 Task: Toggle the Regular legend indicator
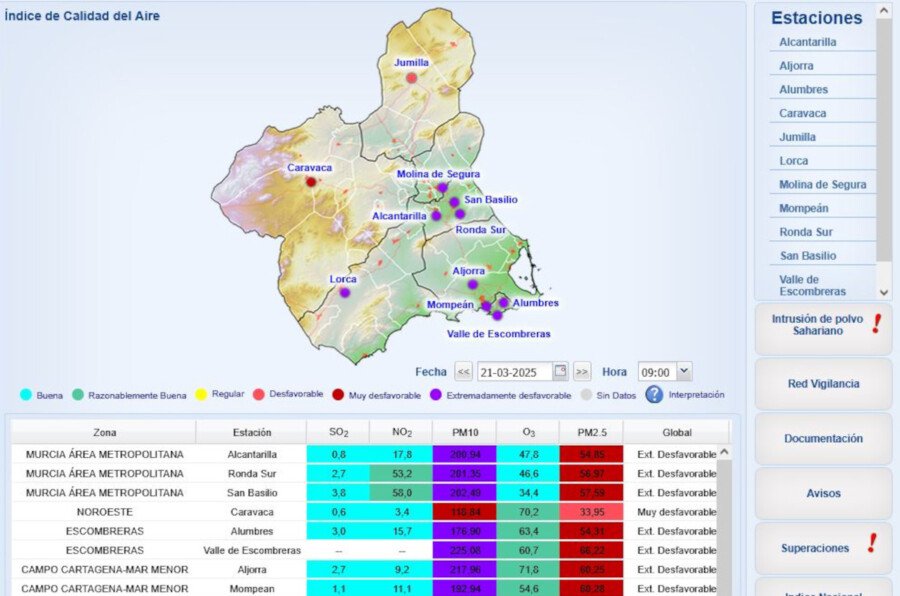pyautogui.click(x=202, y=394)
